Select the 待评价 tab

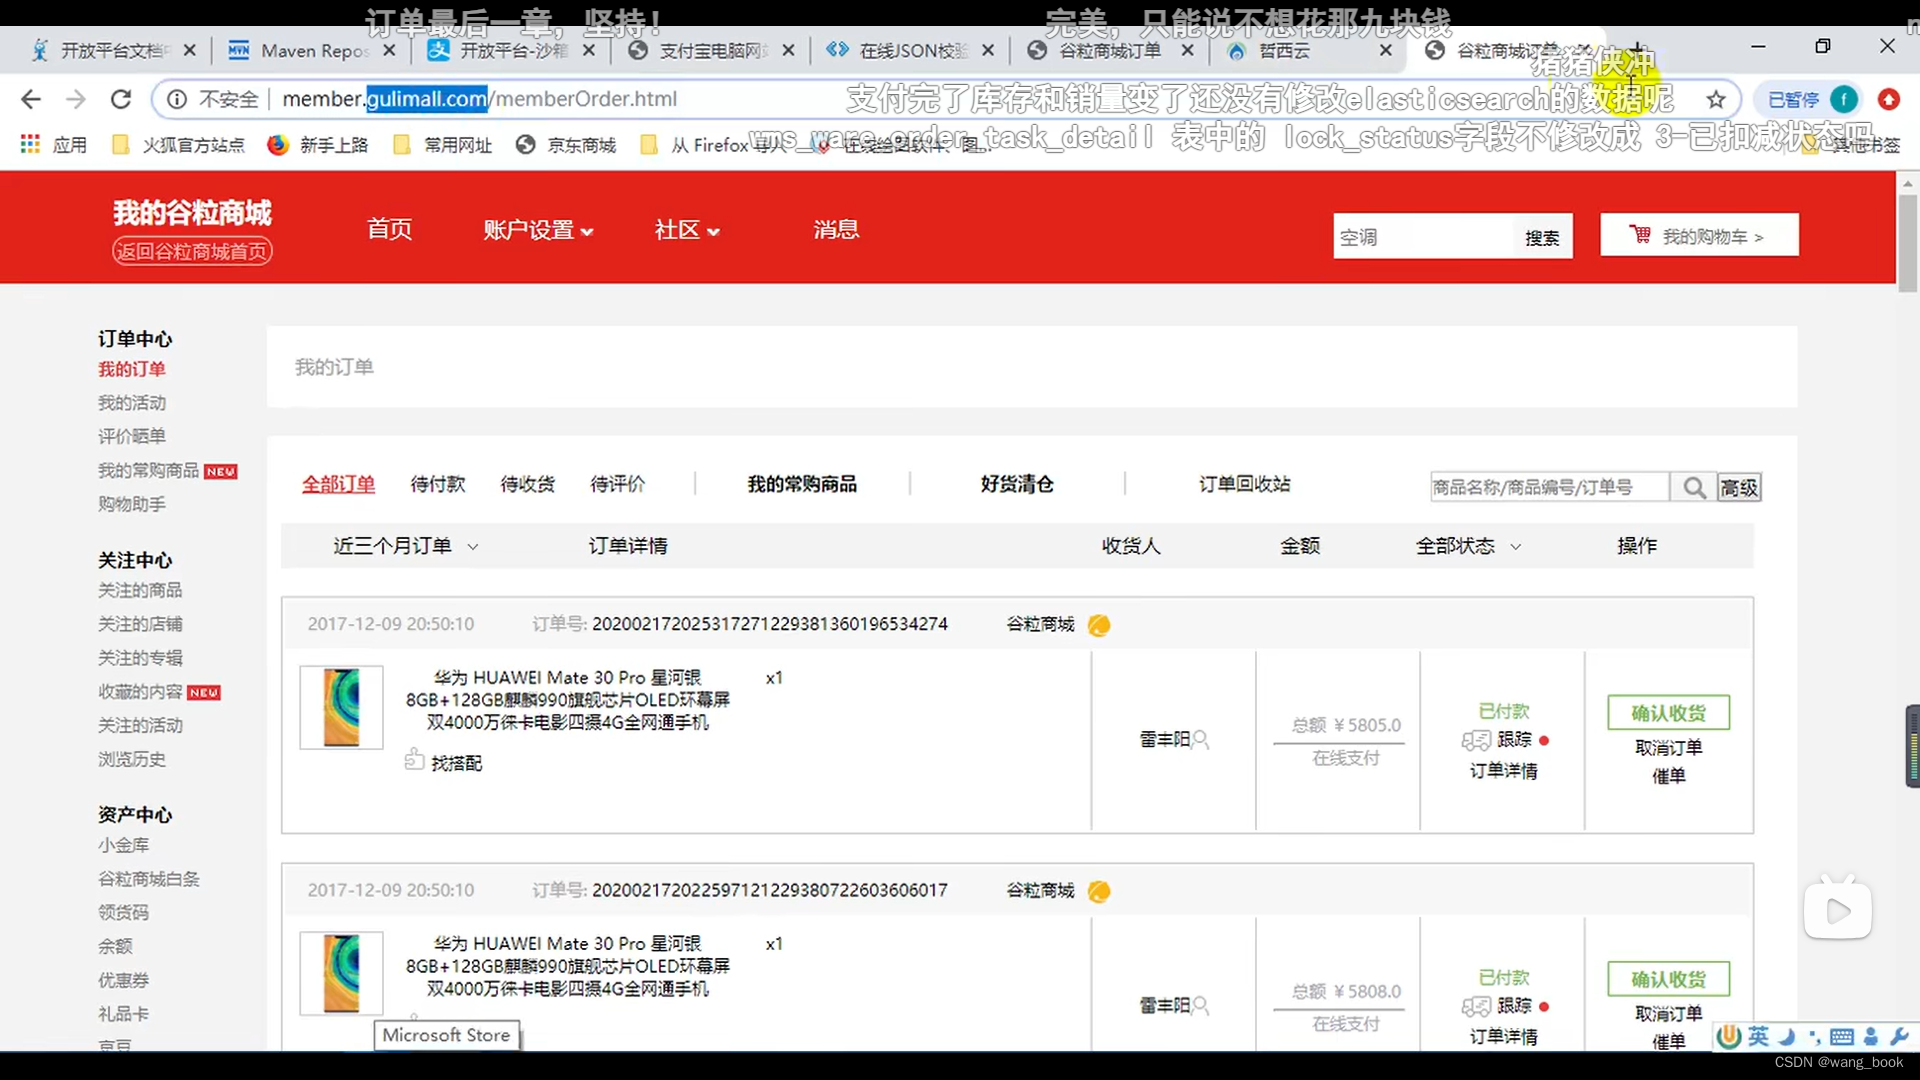[618, 485]
